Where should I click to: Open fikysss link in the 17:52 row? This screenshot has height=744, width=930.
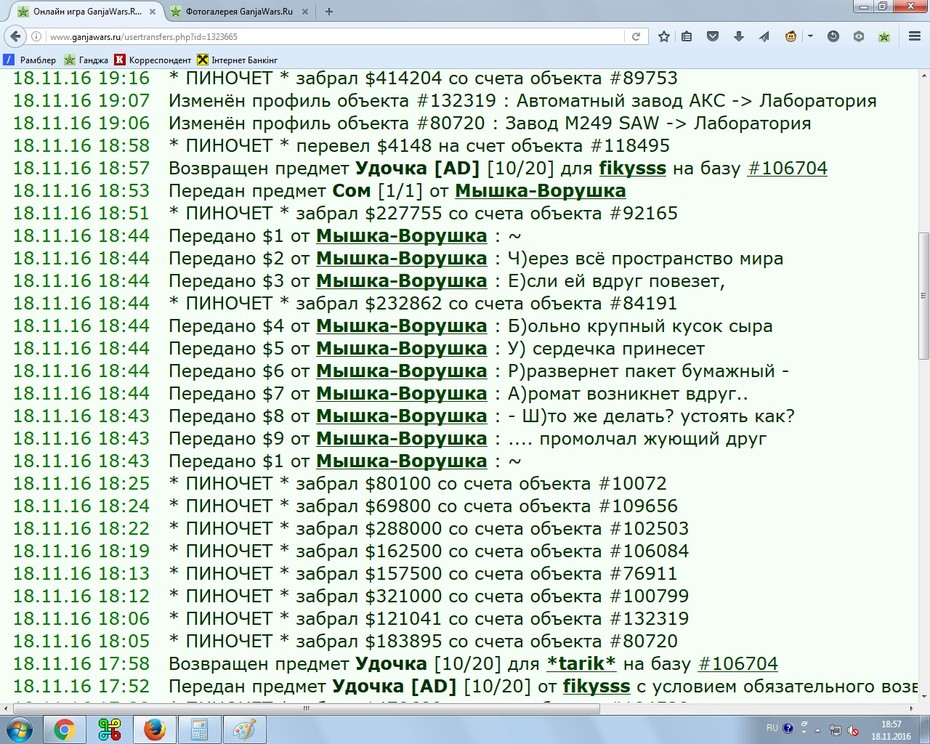[x=596, y=686]
